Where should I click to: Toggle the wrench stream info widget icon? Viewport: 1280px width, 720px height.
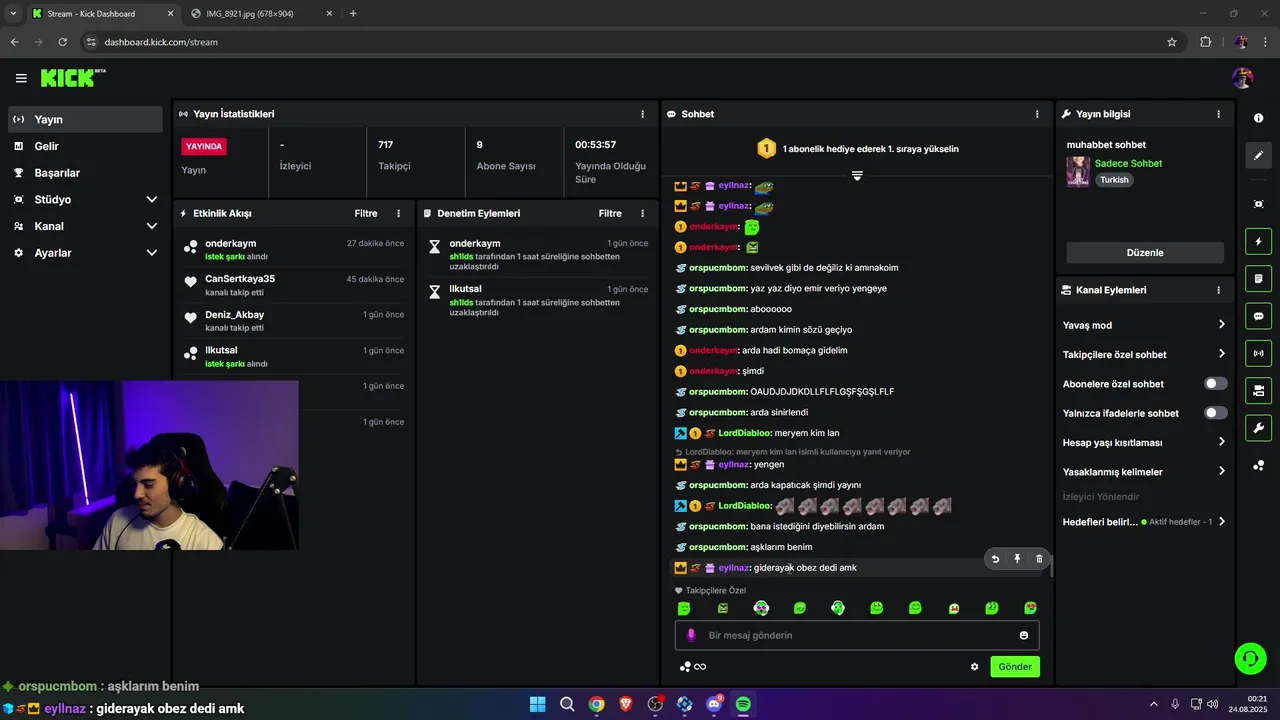[1258, 428]
